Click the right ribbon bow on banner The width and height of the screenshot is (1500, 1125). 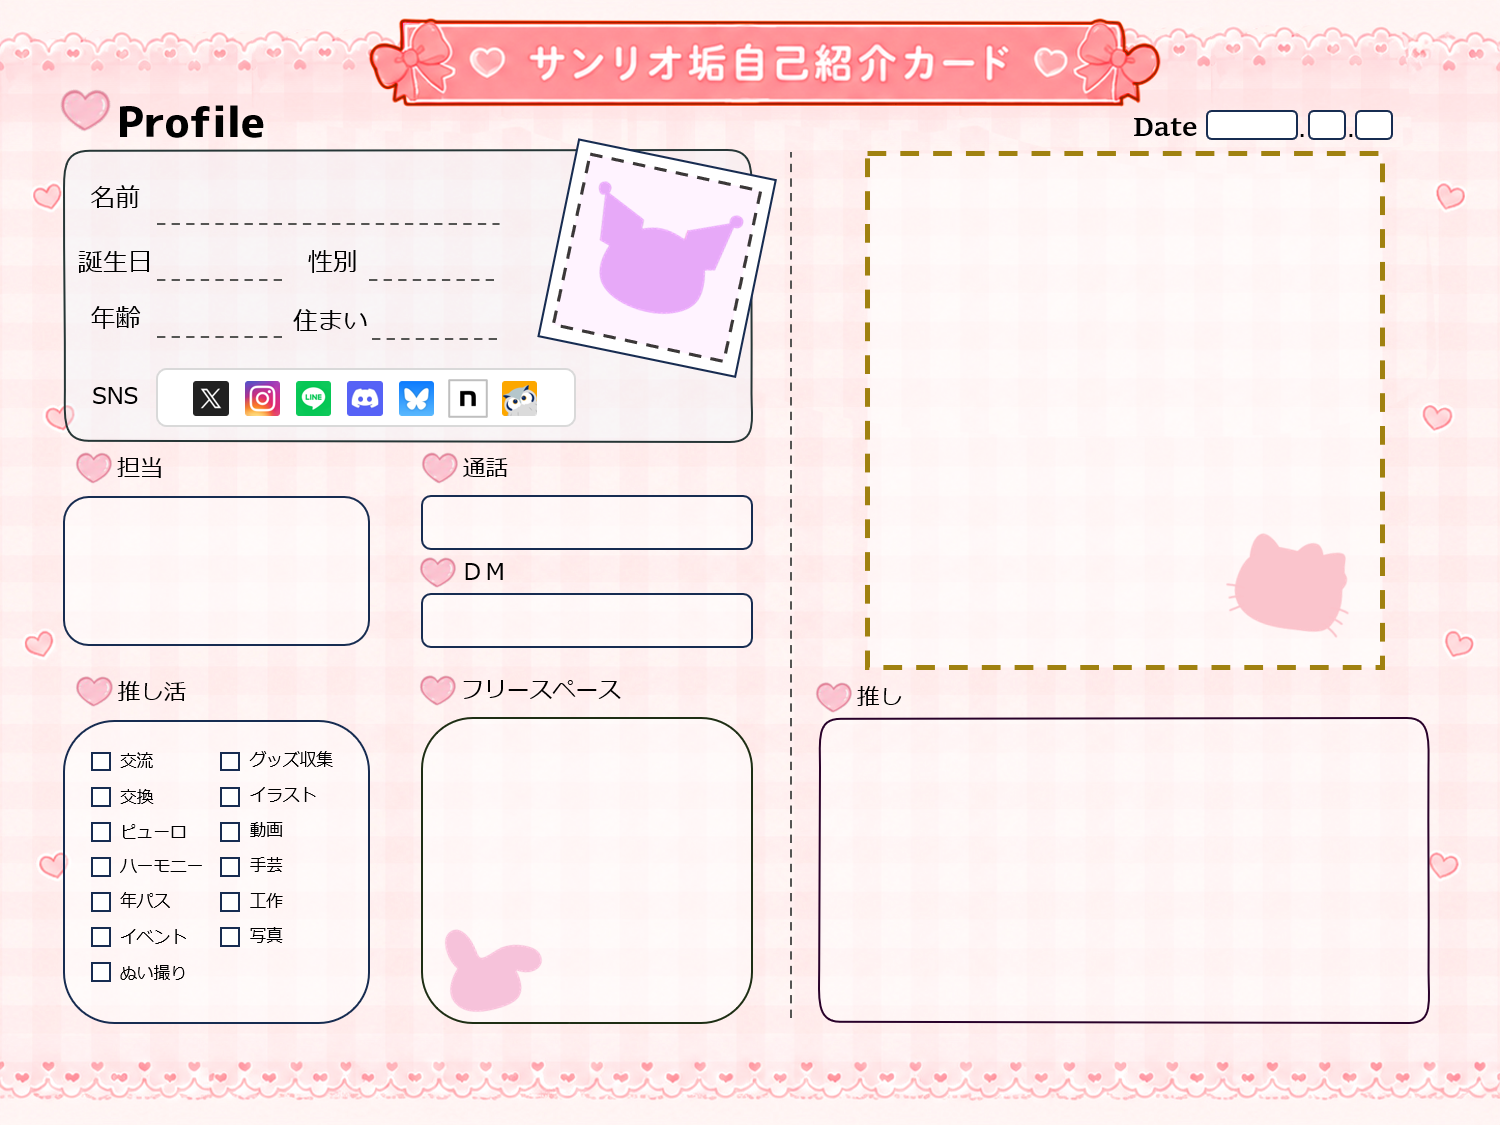pyautogui.click(x=1117, y=62)
